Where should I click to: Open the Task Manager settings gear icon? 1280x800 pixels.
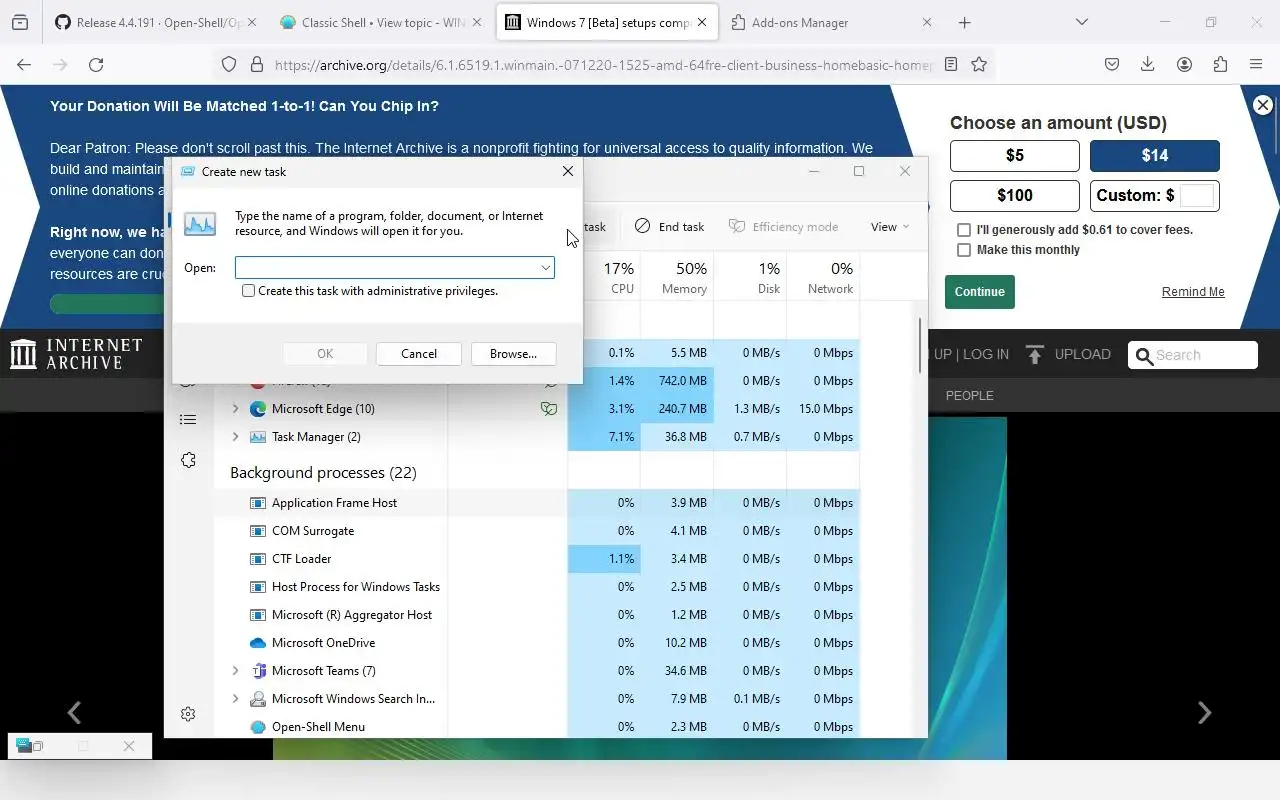[x=188, y=714]
